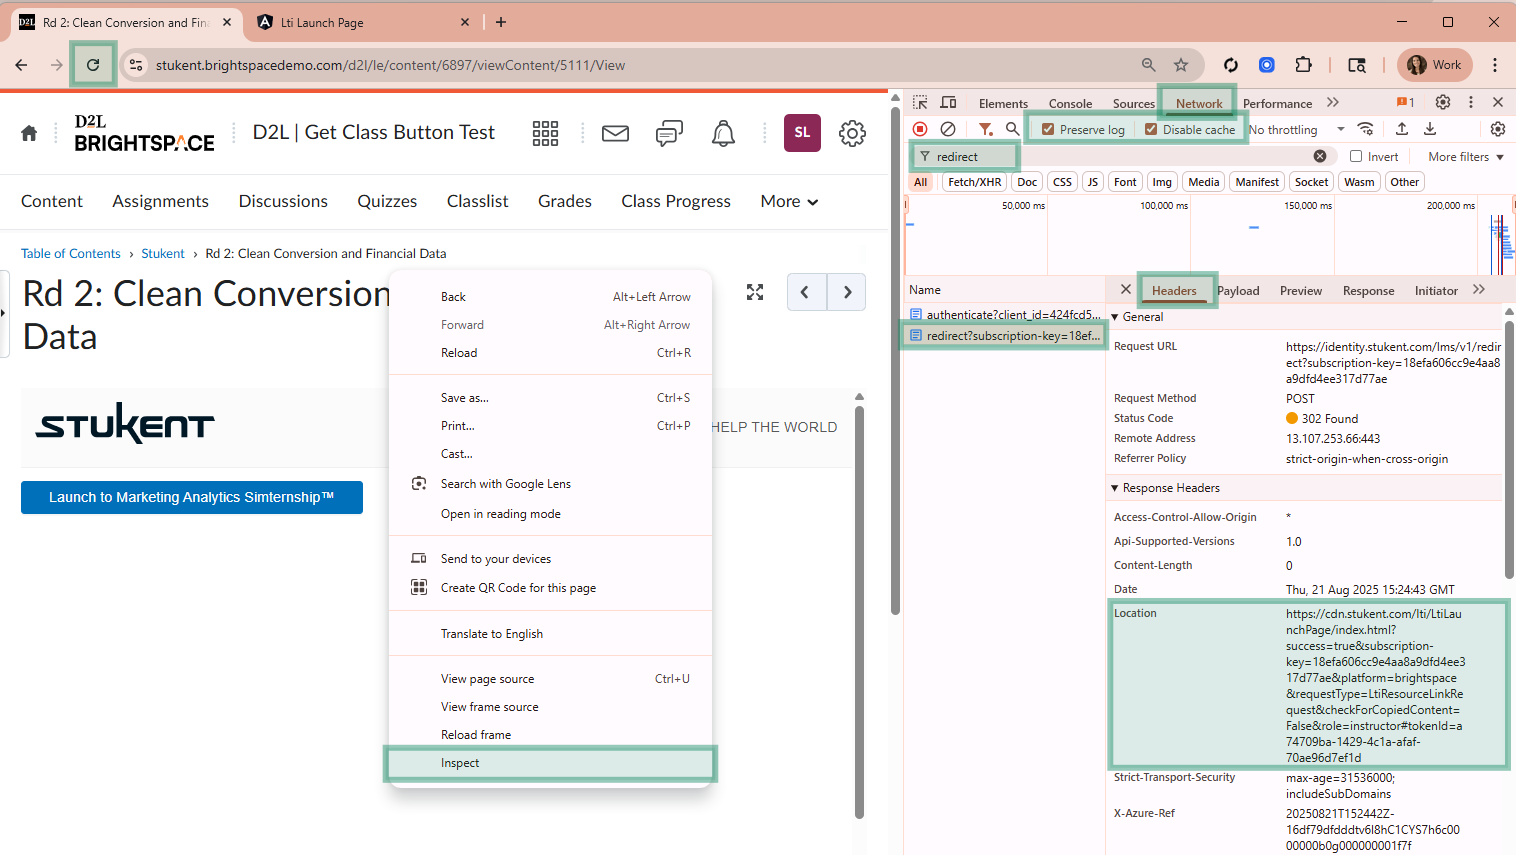Screen dimensions: 1516x855
Task: Click the headers pane vertical scrollbar
Action: tap(1509, 450)
